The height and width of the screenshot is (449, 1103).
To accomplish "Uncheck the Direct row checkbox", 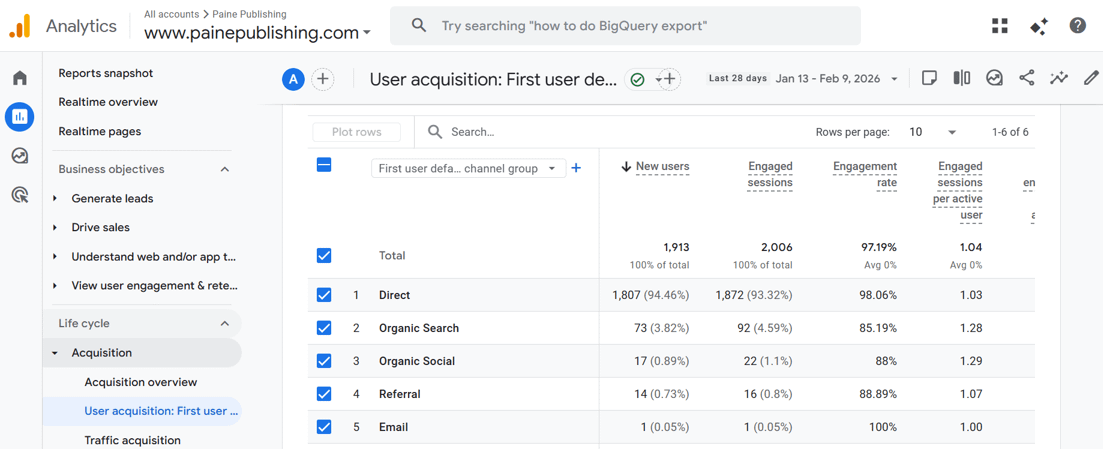I will click(324, 295).
